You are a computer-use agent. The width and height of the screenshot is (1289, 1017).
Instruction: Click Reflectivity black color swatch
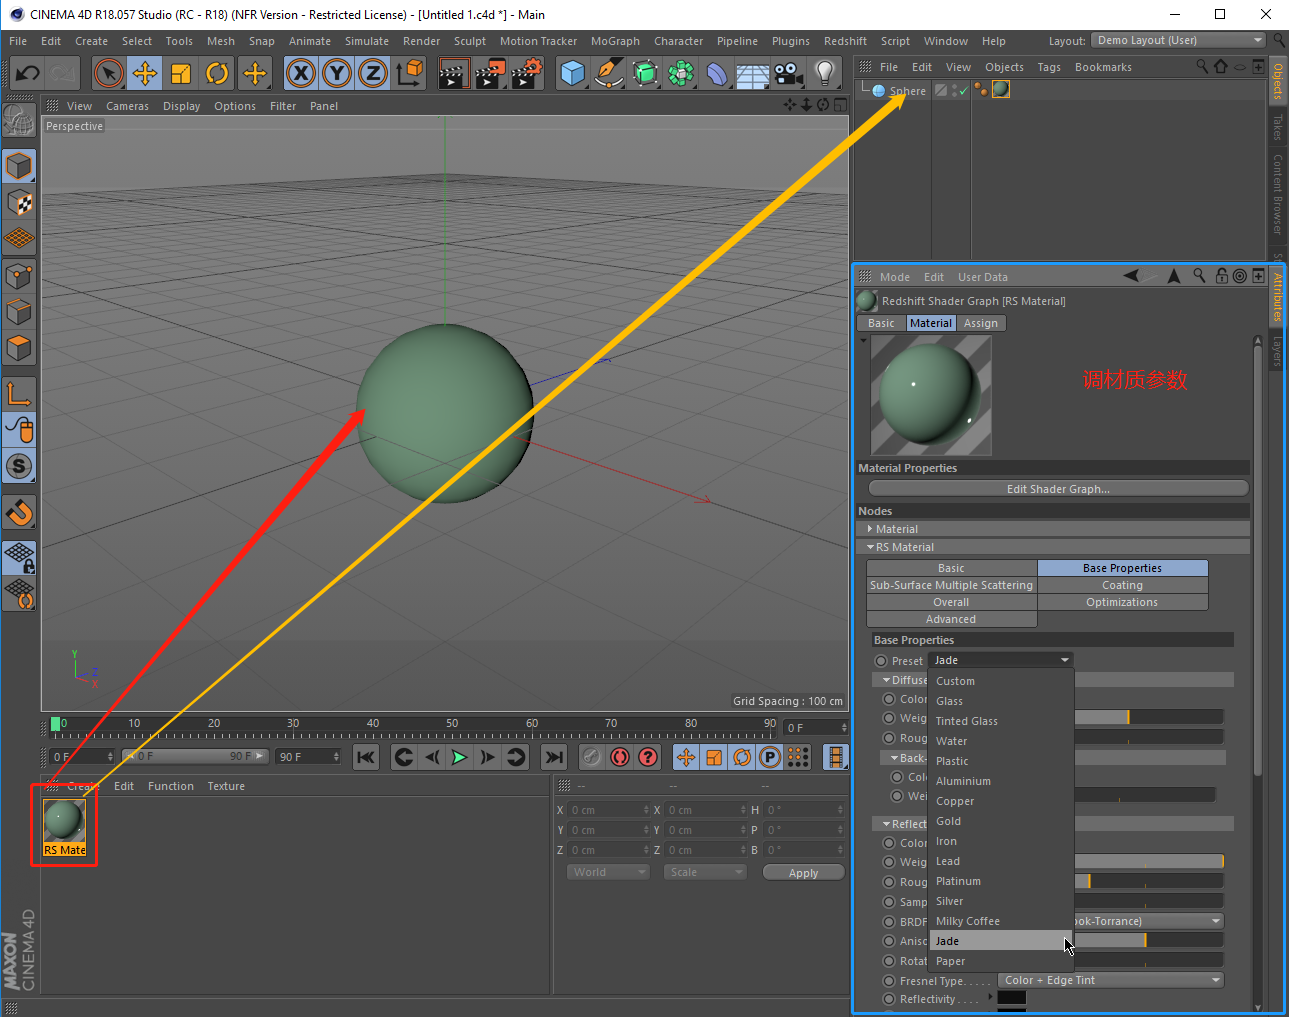pyautogui.click(x=1011, y=998)
